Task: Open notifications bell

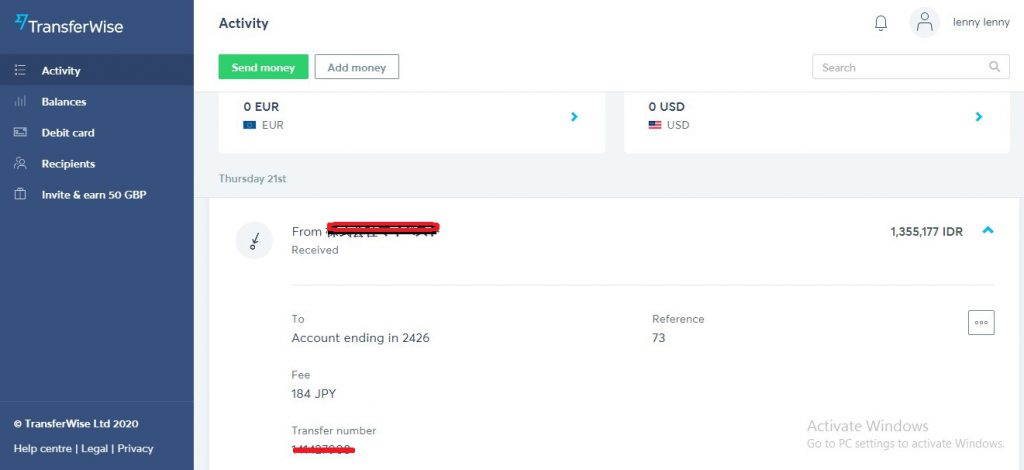Action: 881,23
